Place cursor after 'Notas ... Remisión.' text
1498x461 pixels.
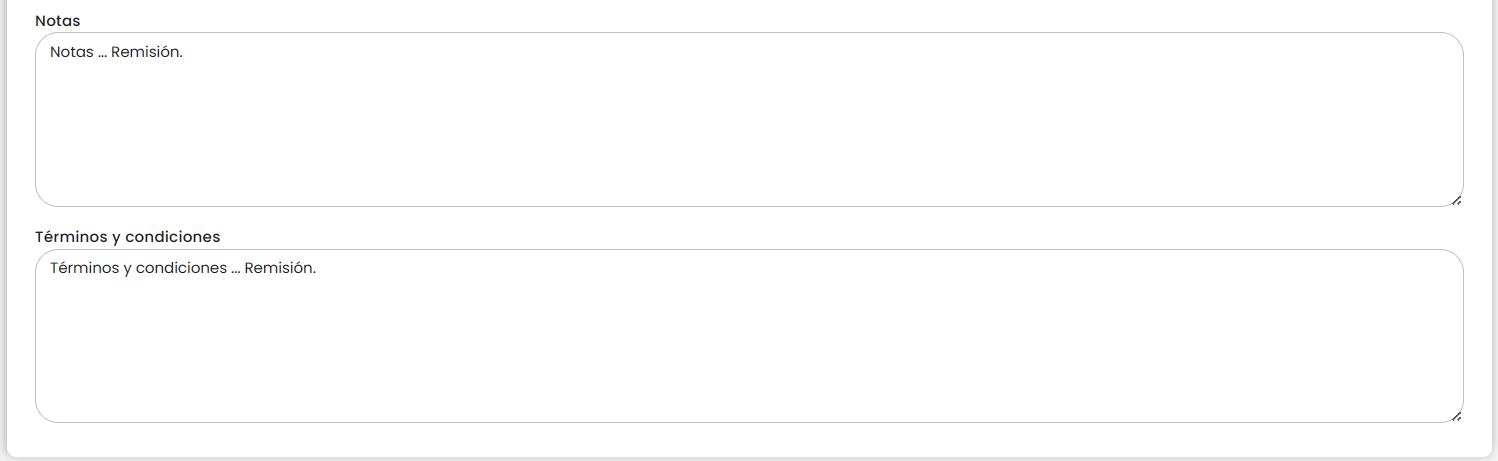pos(184,52)
